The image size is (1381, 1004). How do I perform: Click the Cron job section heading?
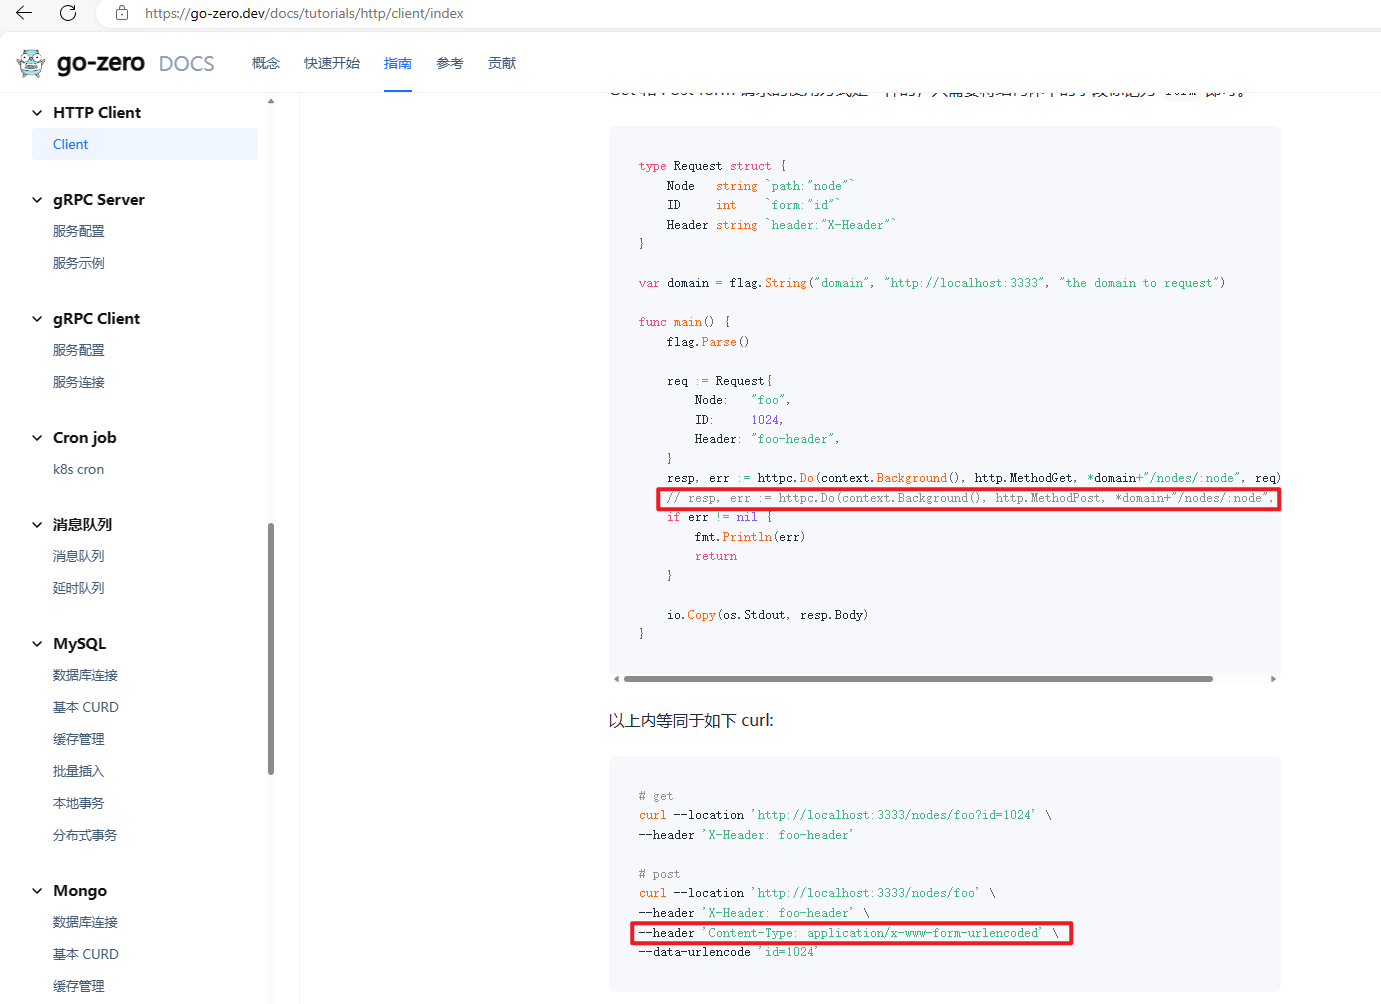tap(85, 438)
